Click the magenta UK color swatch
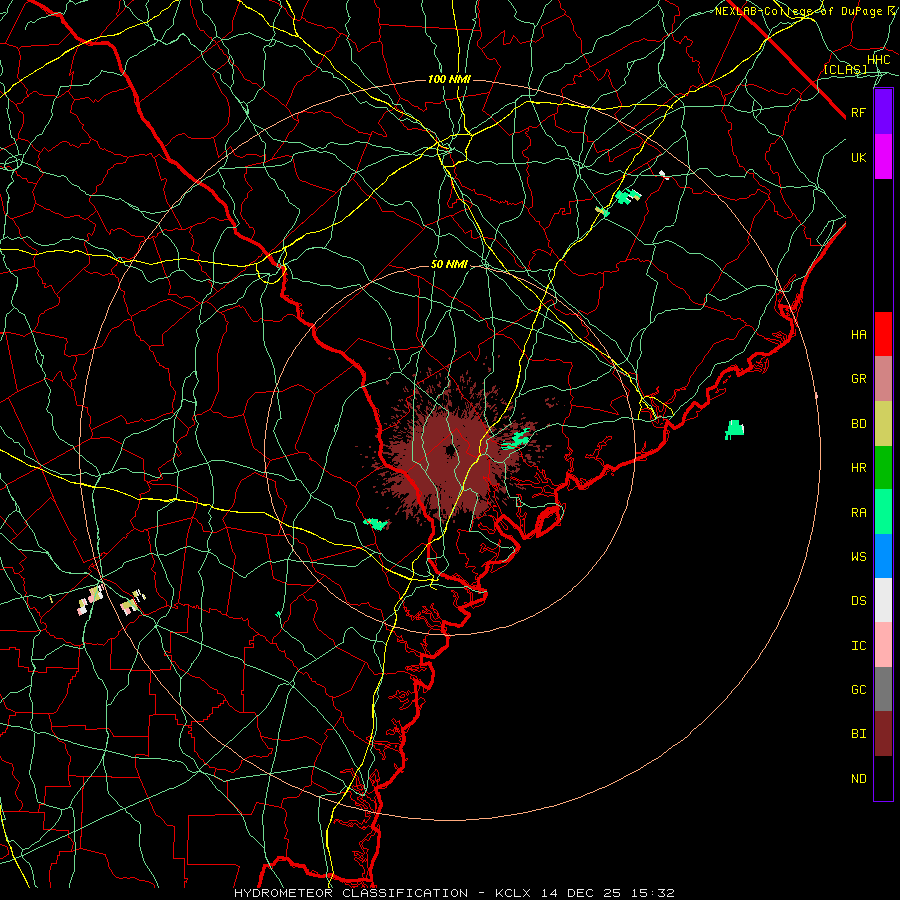Screen dimensions: 900x900 pos(883,157)
